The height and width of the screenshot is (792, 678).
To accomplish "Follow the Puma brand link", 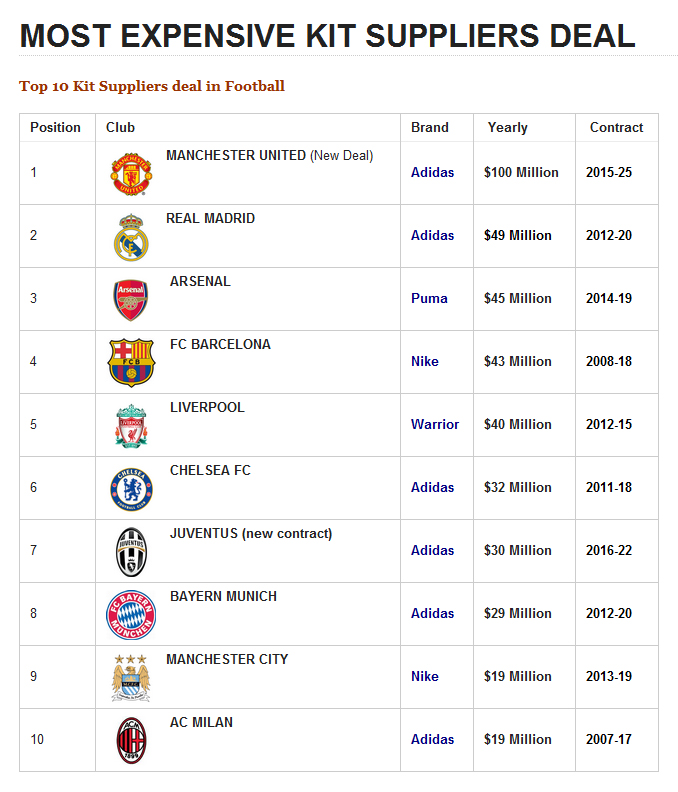I will [429, 299].
